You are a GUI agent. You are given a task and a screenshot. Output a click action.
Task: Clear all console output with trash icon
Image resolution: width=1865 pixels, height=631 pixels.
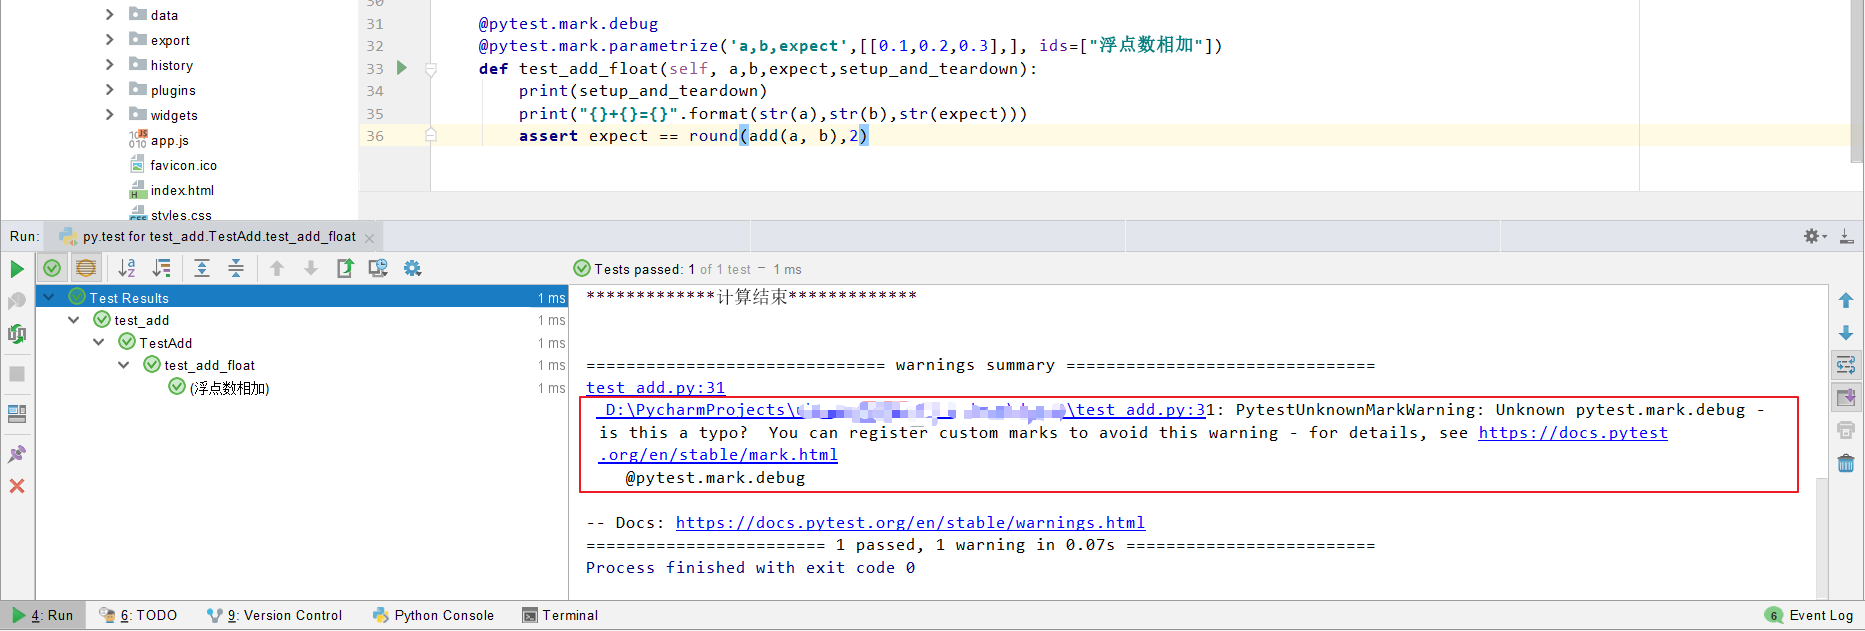point(1846,463)
